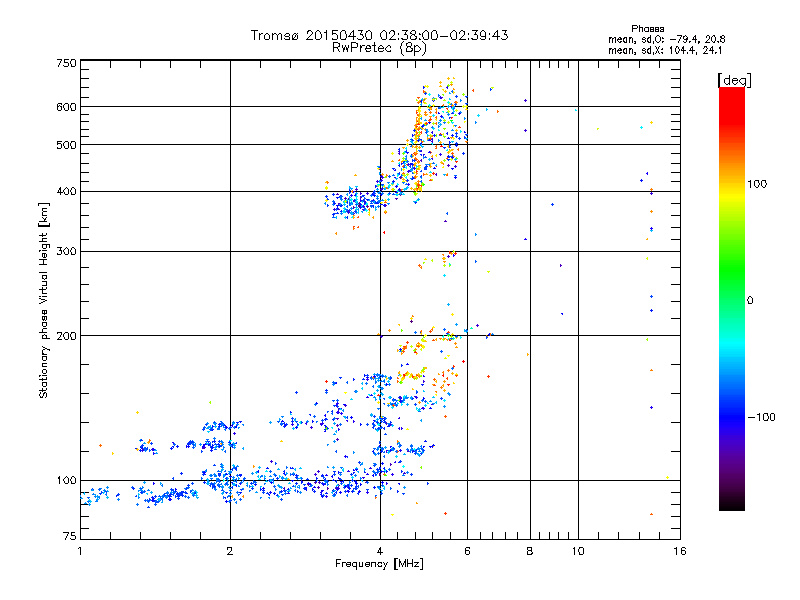Click the x-axis tick label "6"
Image resolution: width=800 pixels, height=600 pixels.
(467, 551)
